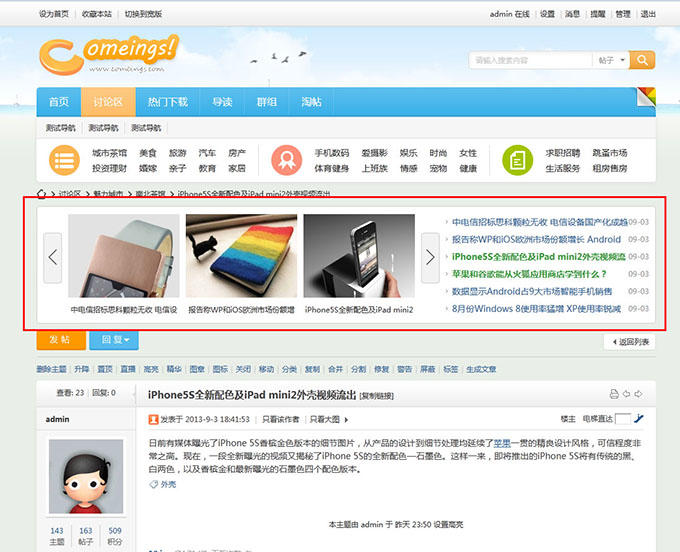The height and width of the screenshot is (552, 680).
Task: Click the 复制链接 link by the title
Action: [376, 396]
